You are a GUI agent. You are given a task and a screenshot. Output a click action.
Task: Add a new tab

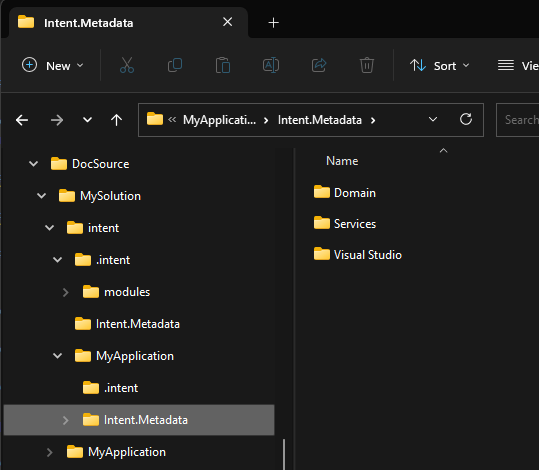274,23
